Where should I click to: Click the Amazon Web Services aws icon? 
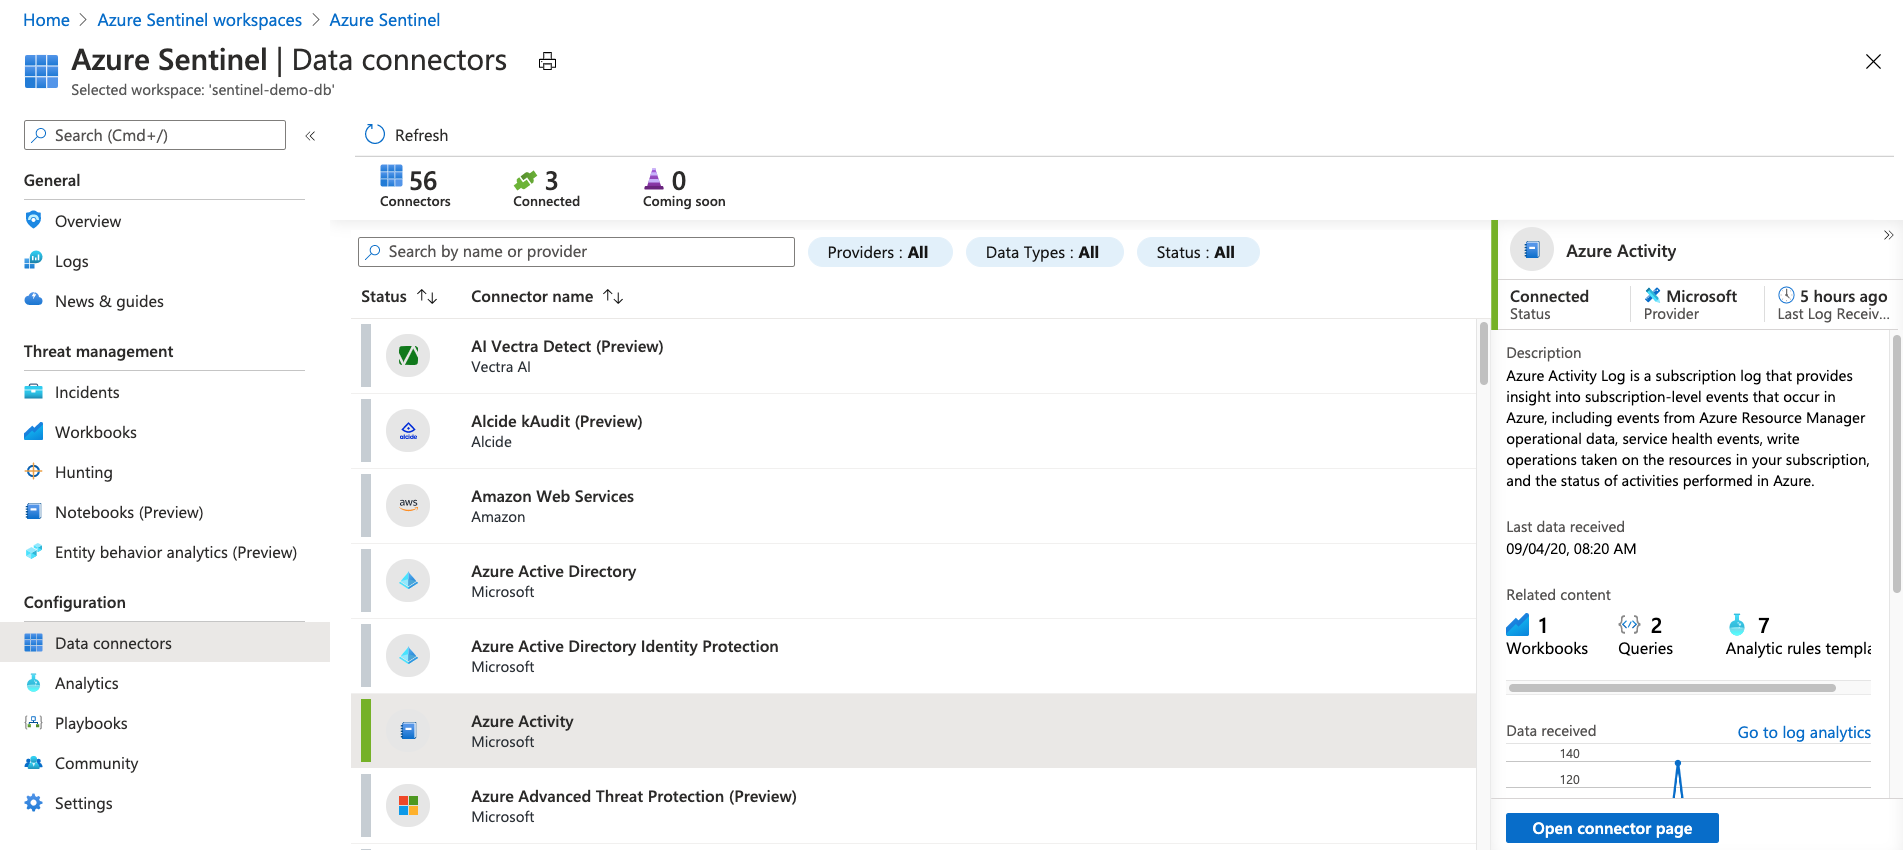tap(408, 506)
